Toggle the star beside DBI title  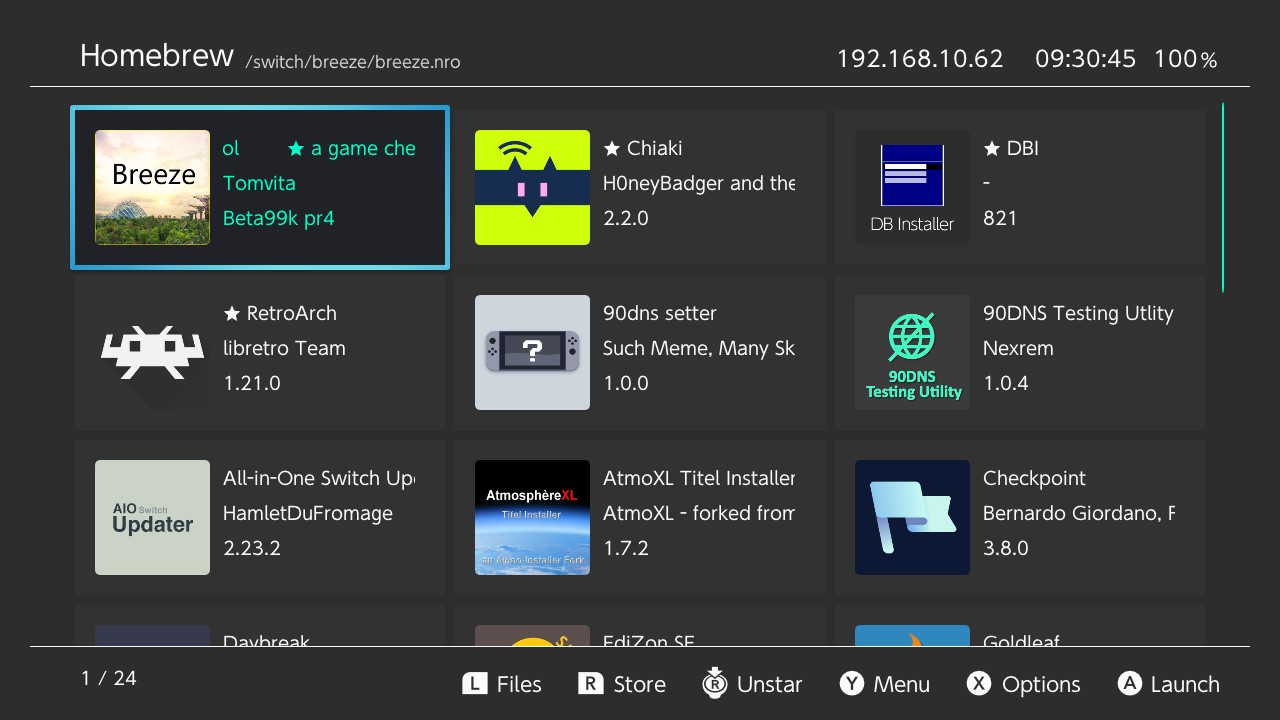coord(992,149)
